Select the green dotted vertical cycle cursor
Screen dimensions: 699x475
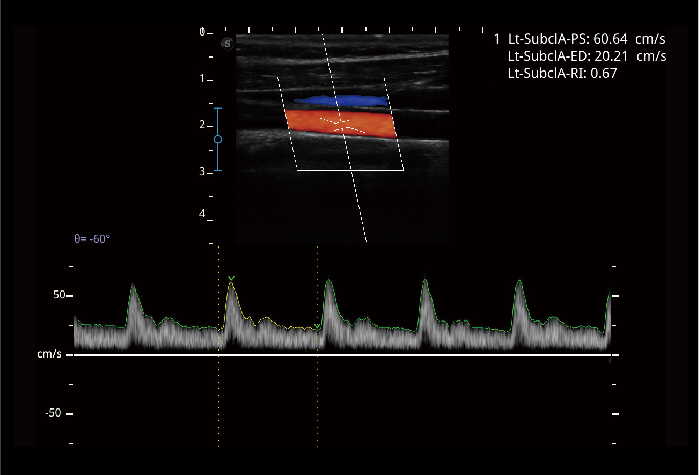(x=317, y=346)
